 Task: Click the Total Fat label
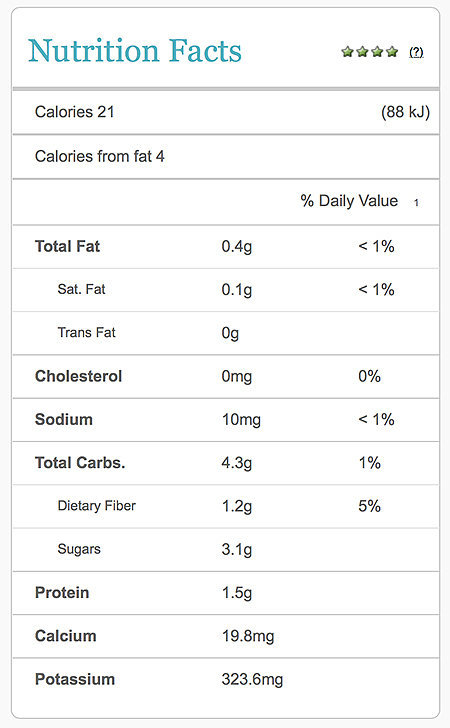pos(67,246)
